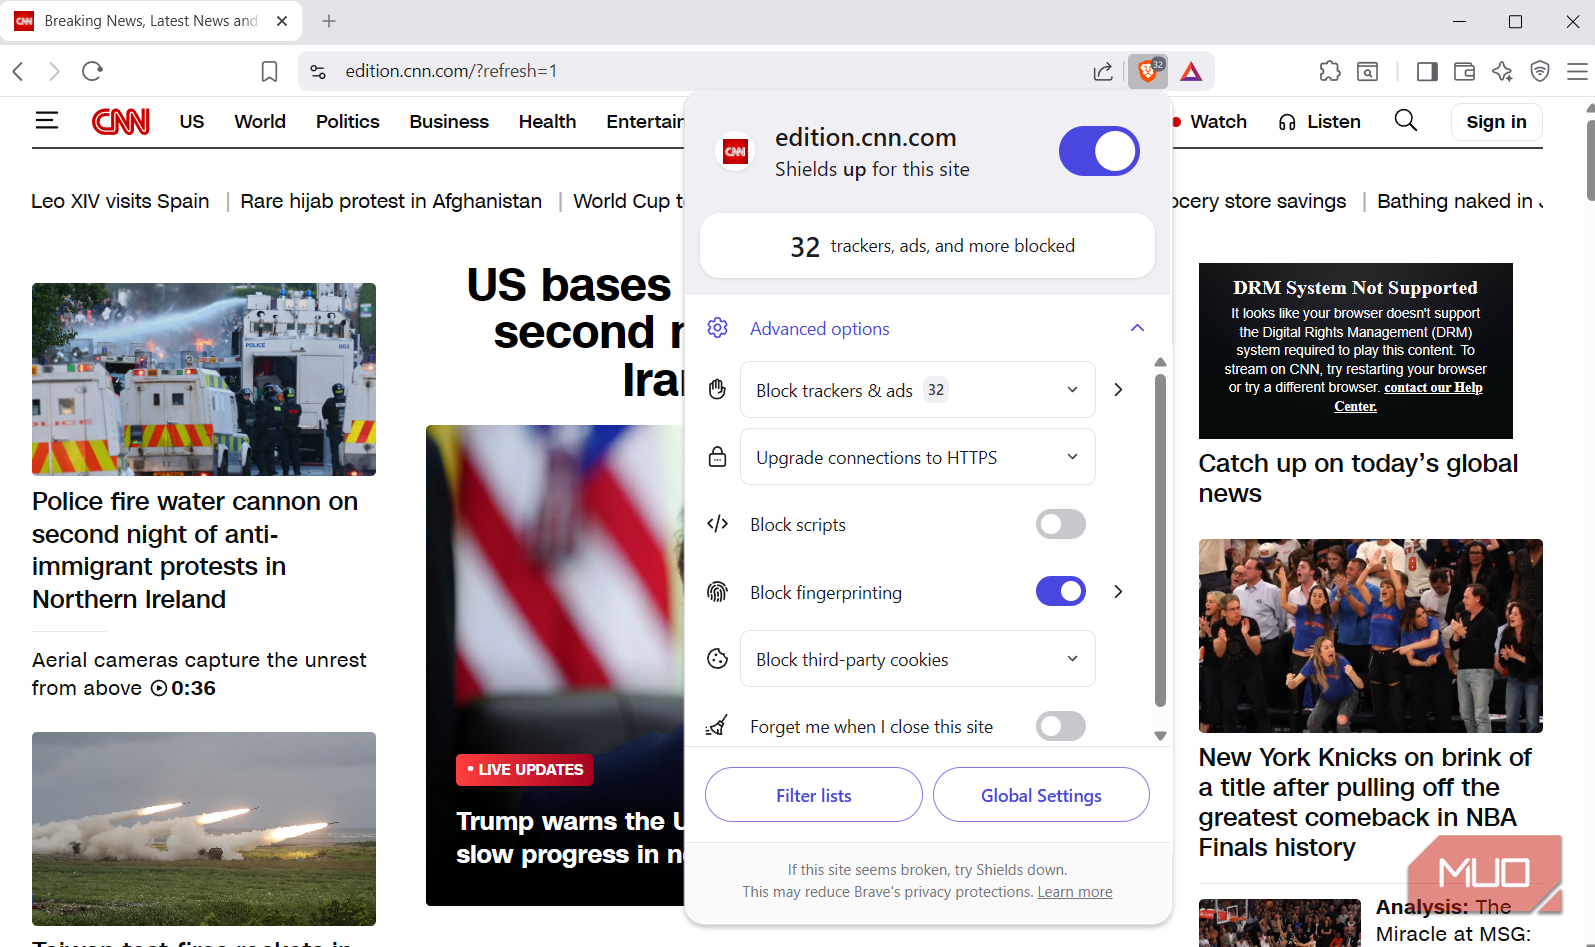The image size is (1595, 947).
Task: Open Rare hijab protest in Afghanistan link
Action: 391,201
